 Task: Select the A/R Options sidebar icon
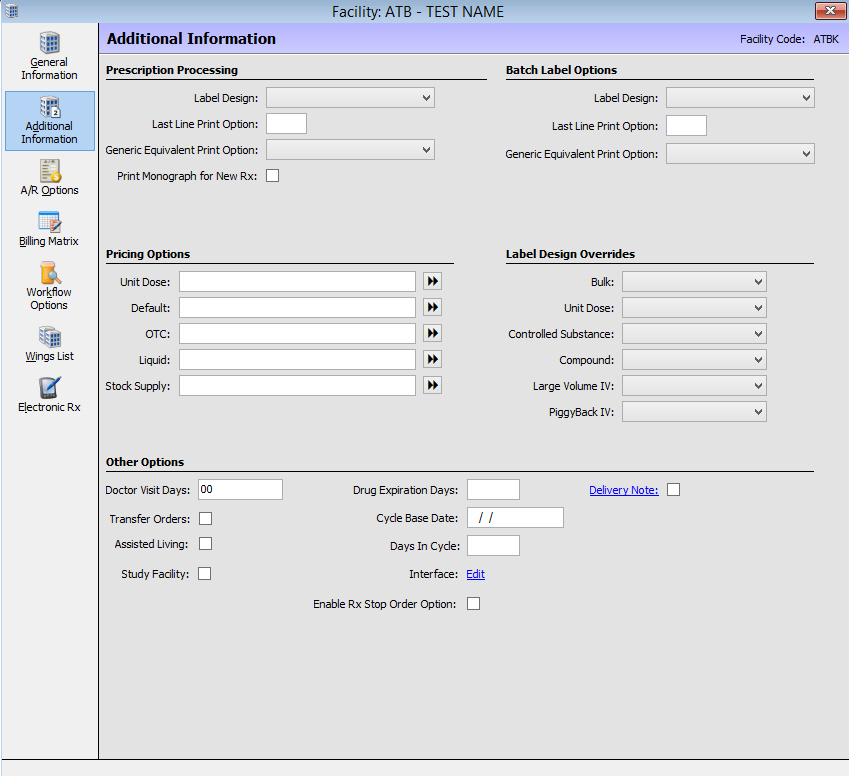tap(49, 172)
